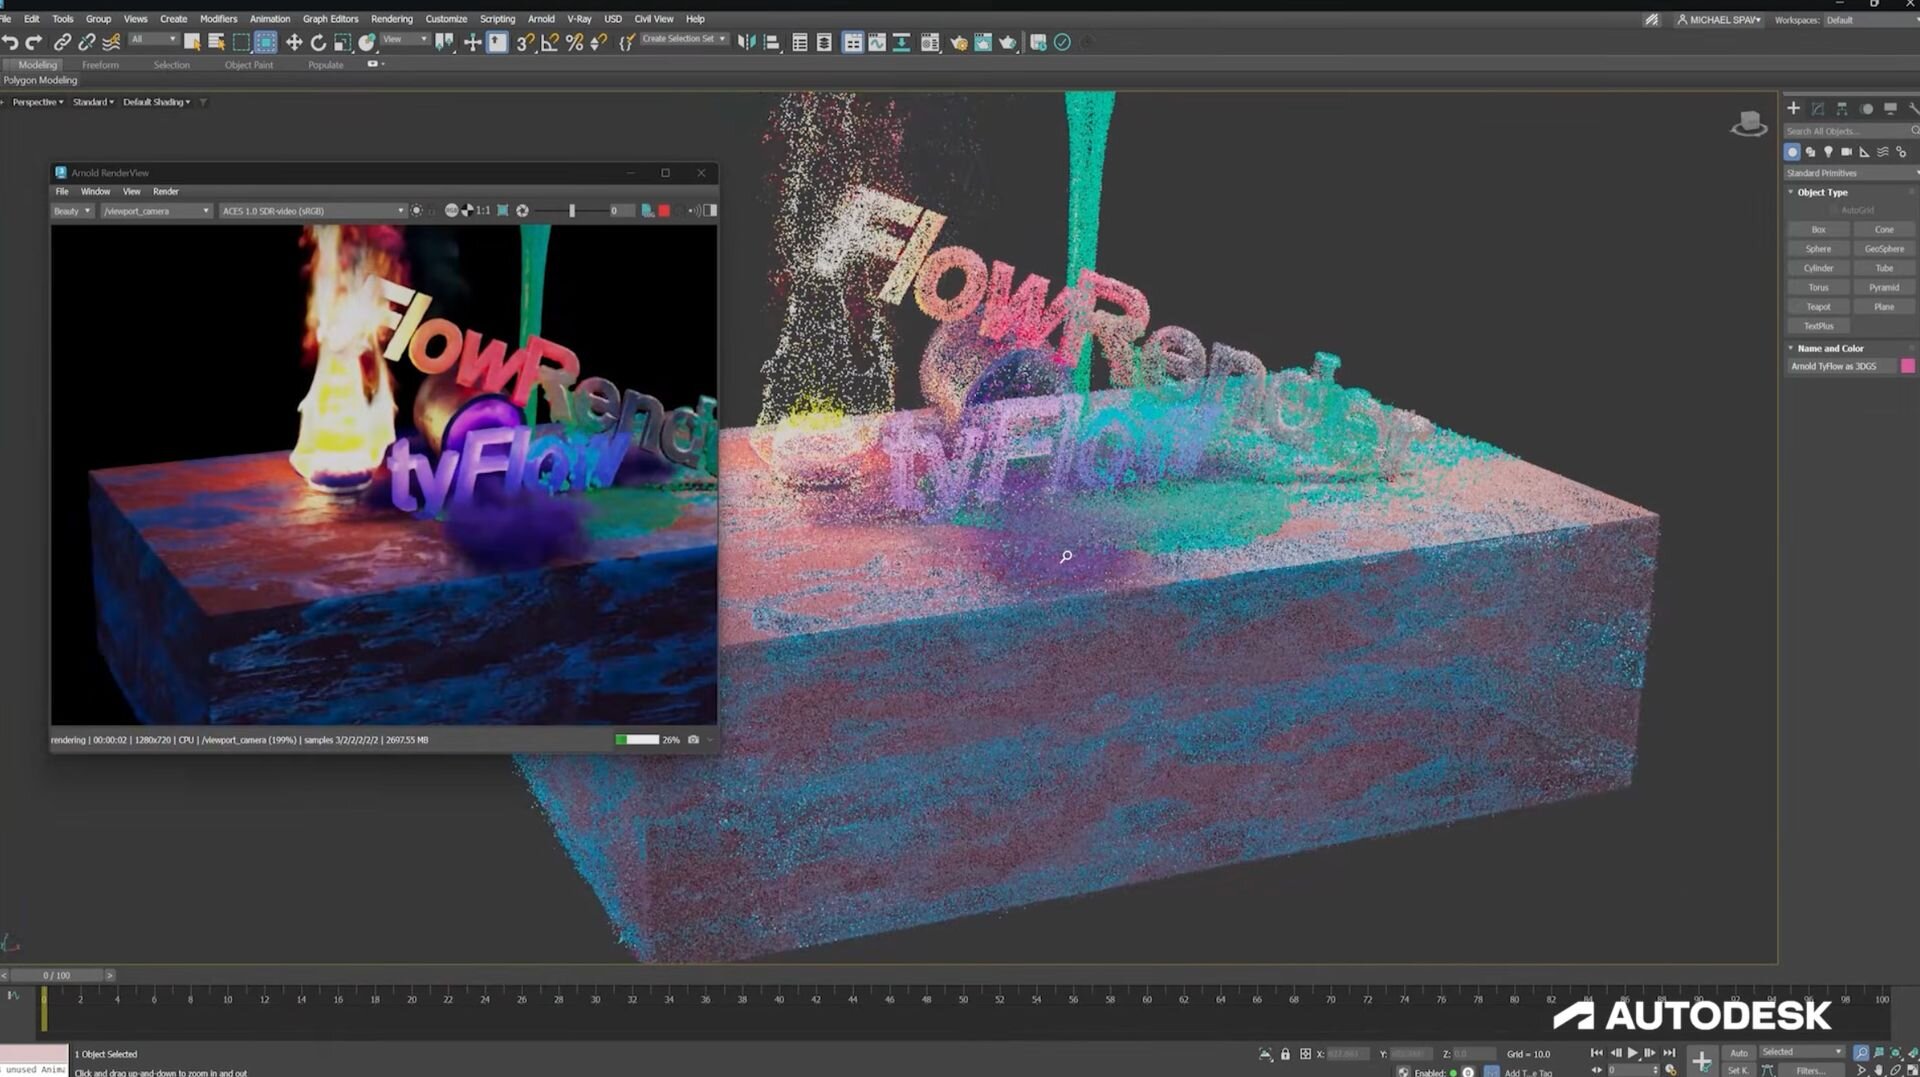The width and height of the screenshot is (1920, 1077).
Task: Click the Bind to Space Warp icon
Action: tap(111, 42)
